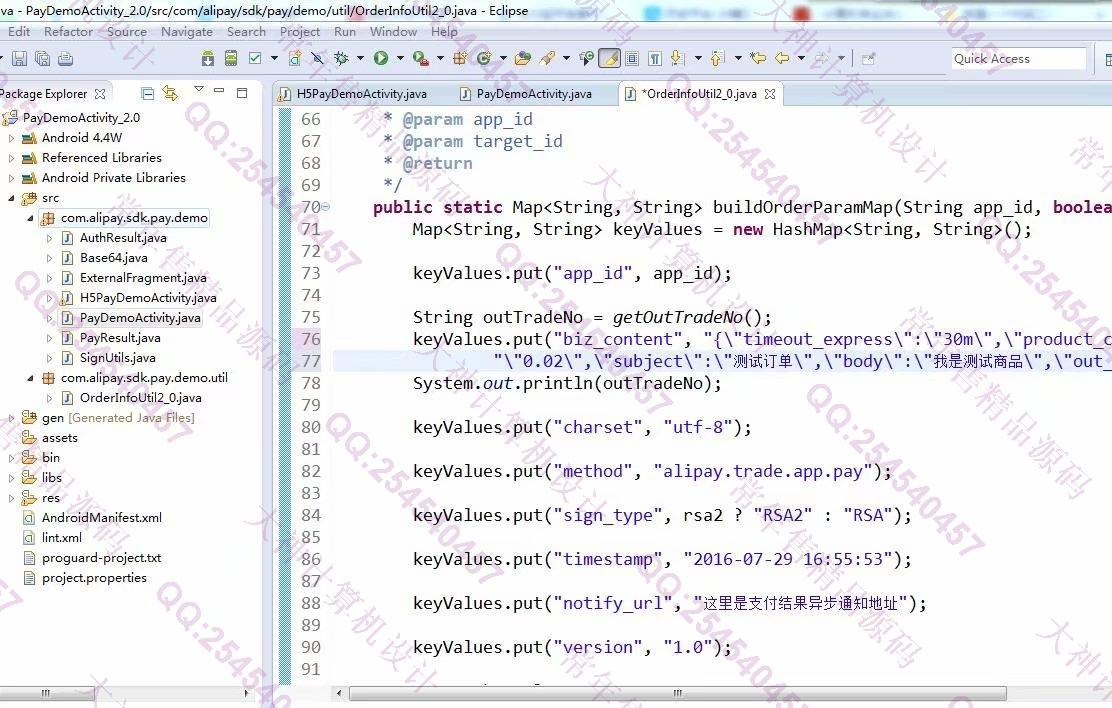Click the Search flashlight toolbar icon

coord(547,59)
